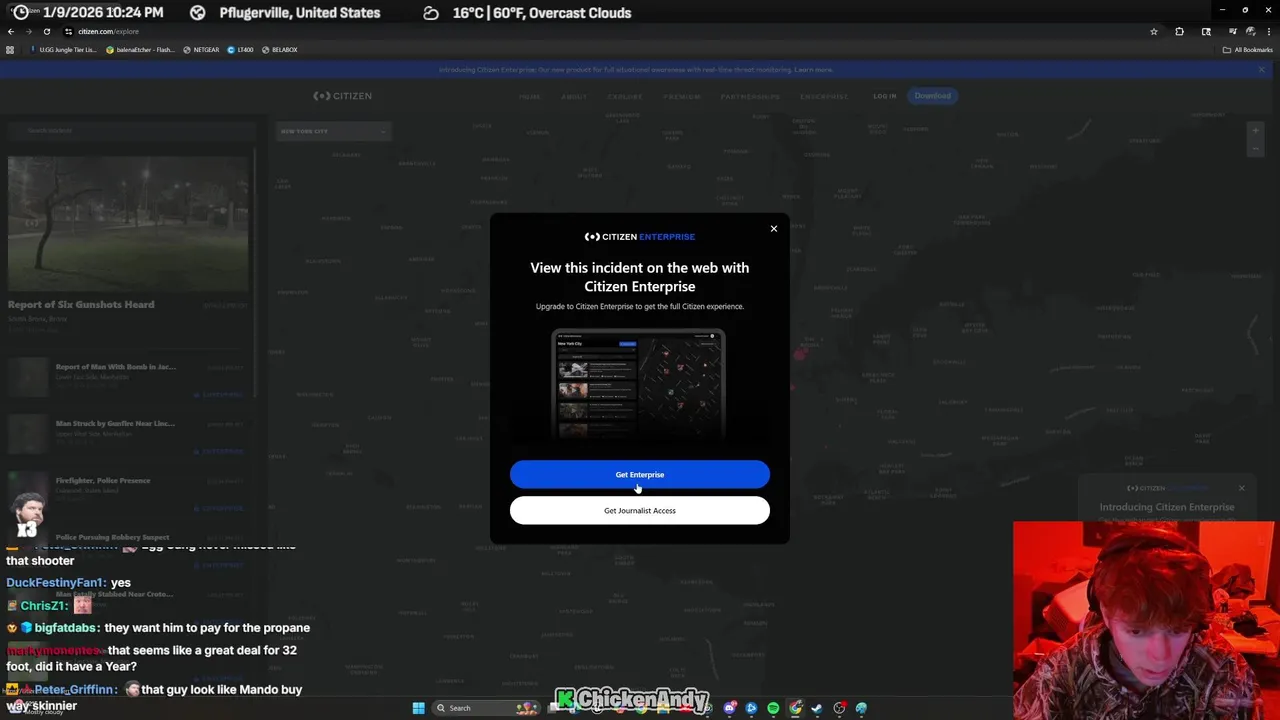Open the NETGEAR bookmark

coord(201,49)
